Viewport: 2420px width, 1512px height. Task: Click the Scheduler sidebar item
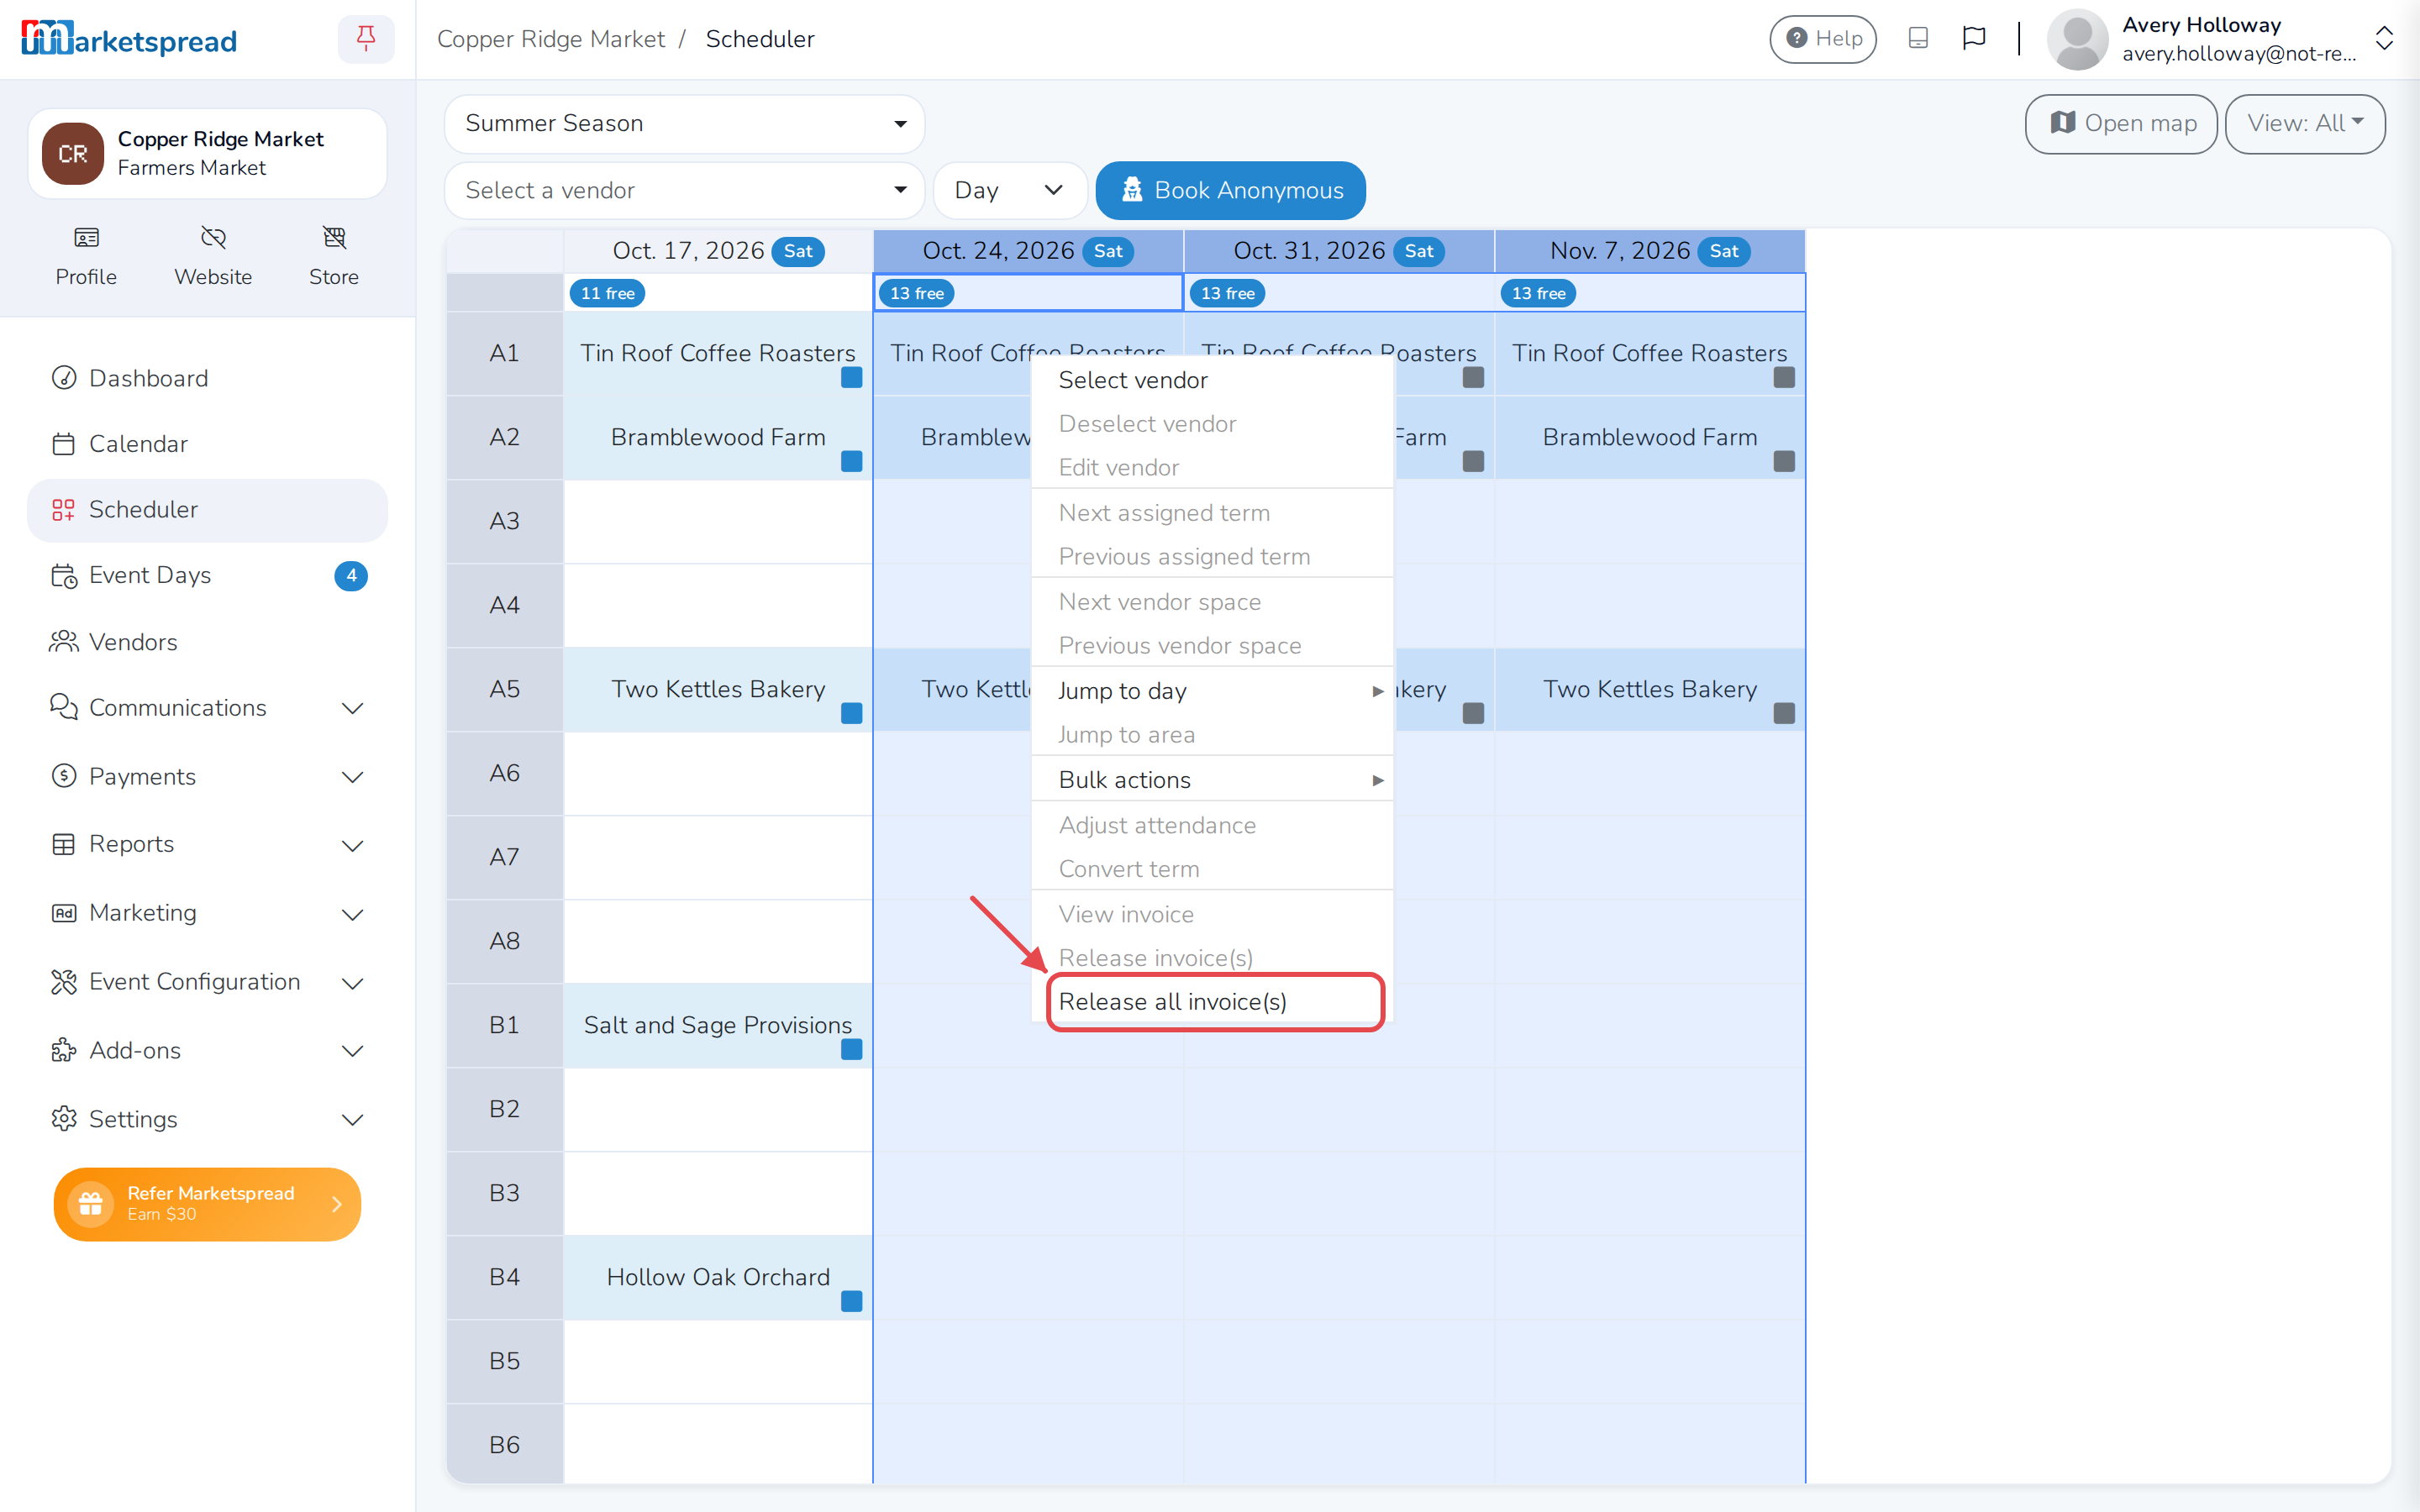tap(207, 510)
